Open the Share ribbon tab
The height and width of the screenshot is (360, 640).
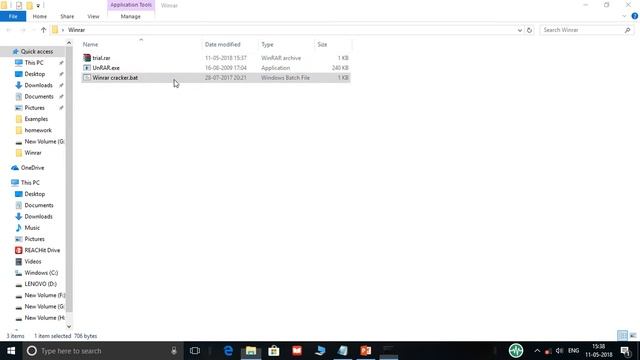click(67, 16)
